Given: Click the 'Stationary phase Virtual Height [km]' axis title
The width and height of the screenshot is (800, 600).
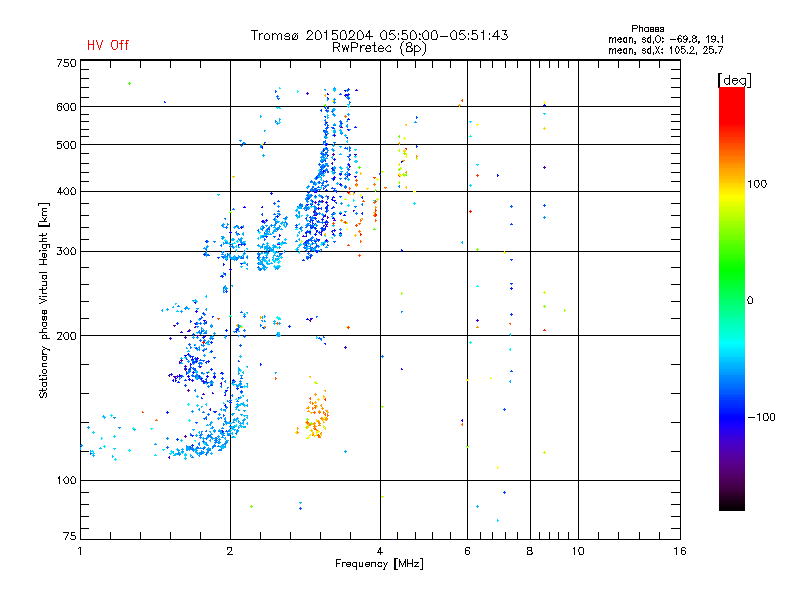Looking at the screenshot, I should pyautogui.click(x=44, y=301).
